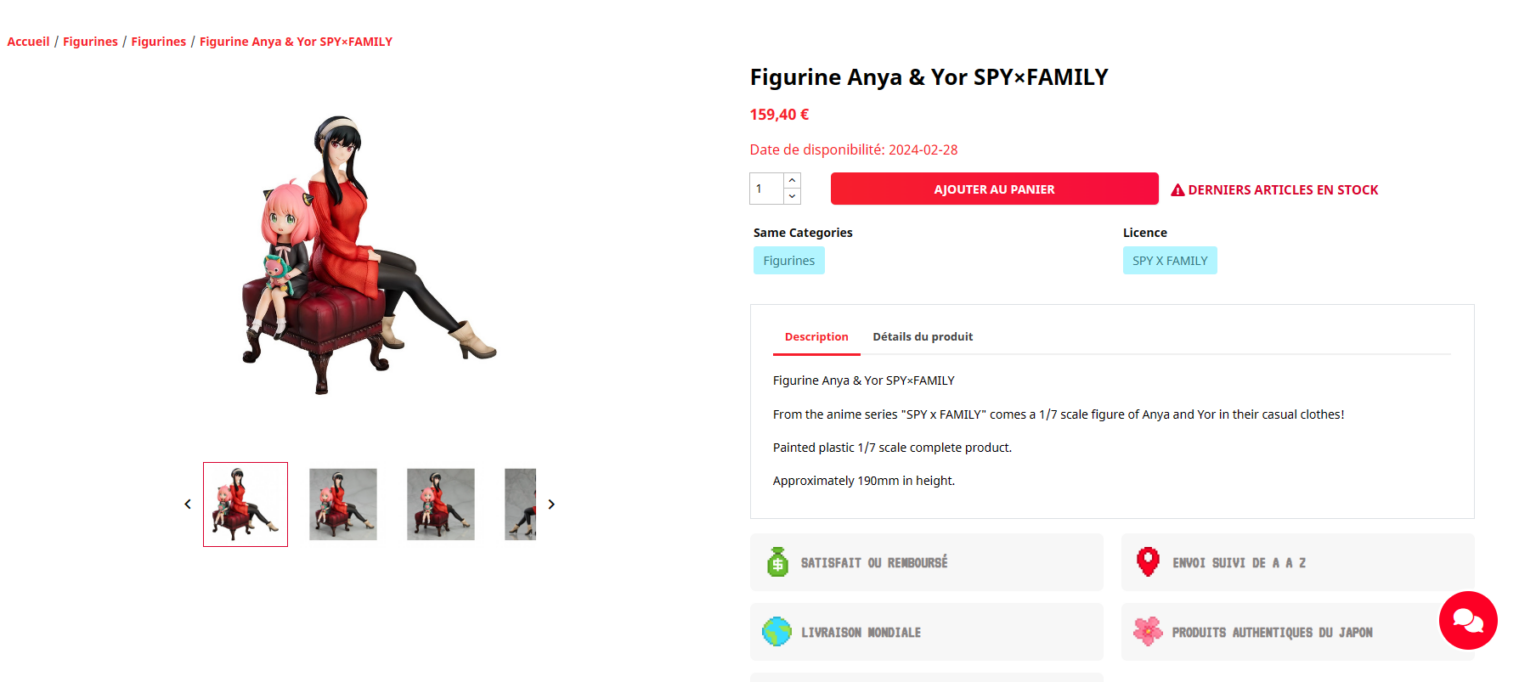The image size is (1536, 682).
Task: Open the red chat bubble widget
Action: 1467,620
